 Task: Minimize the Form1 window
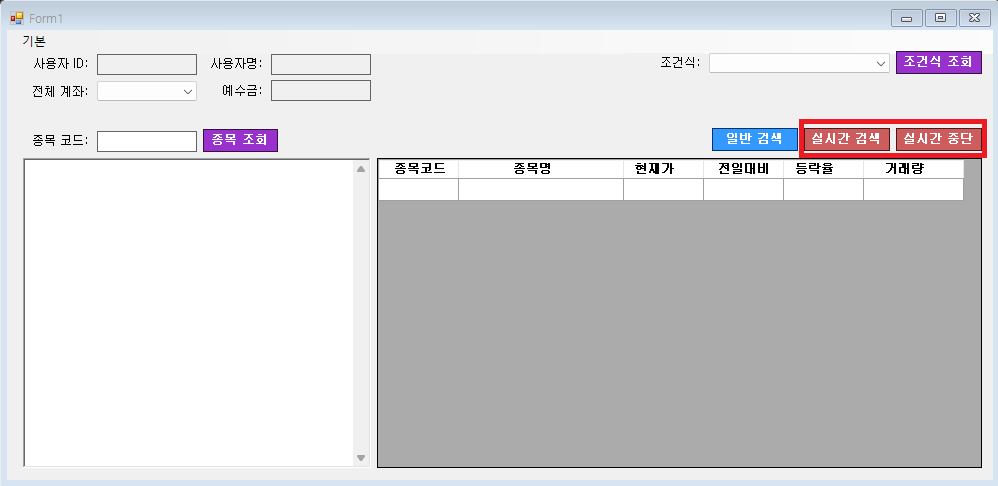[x=906, y=18]
